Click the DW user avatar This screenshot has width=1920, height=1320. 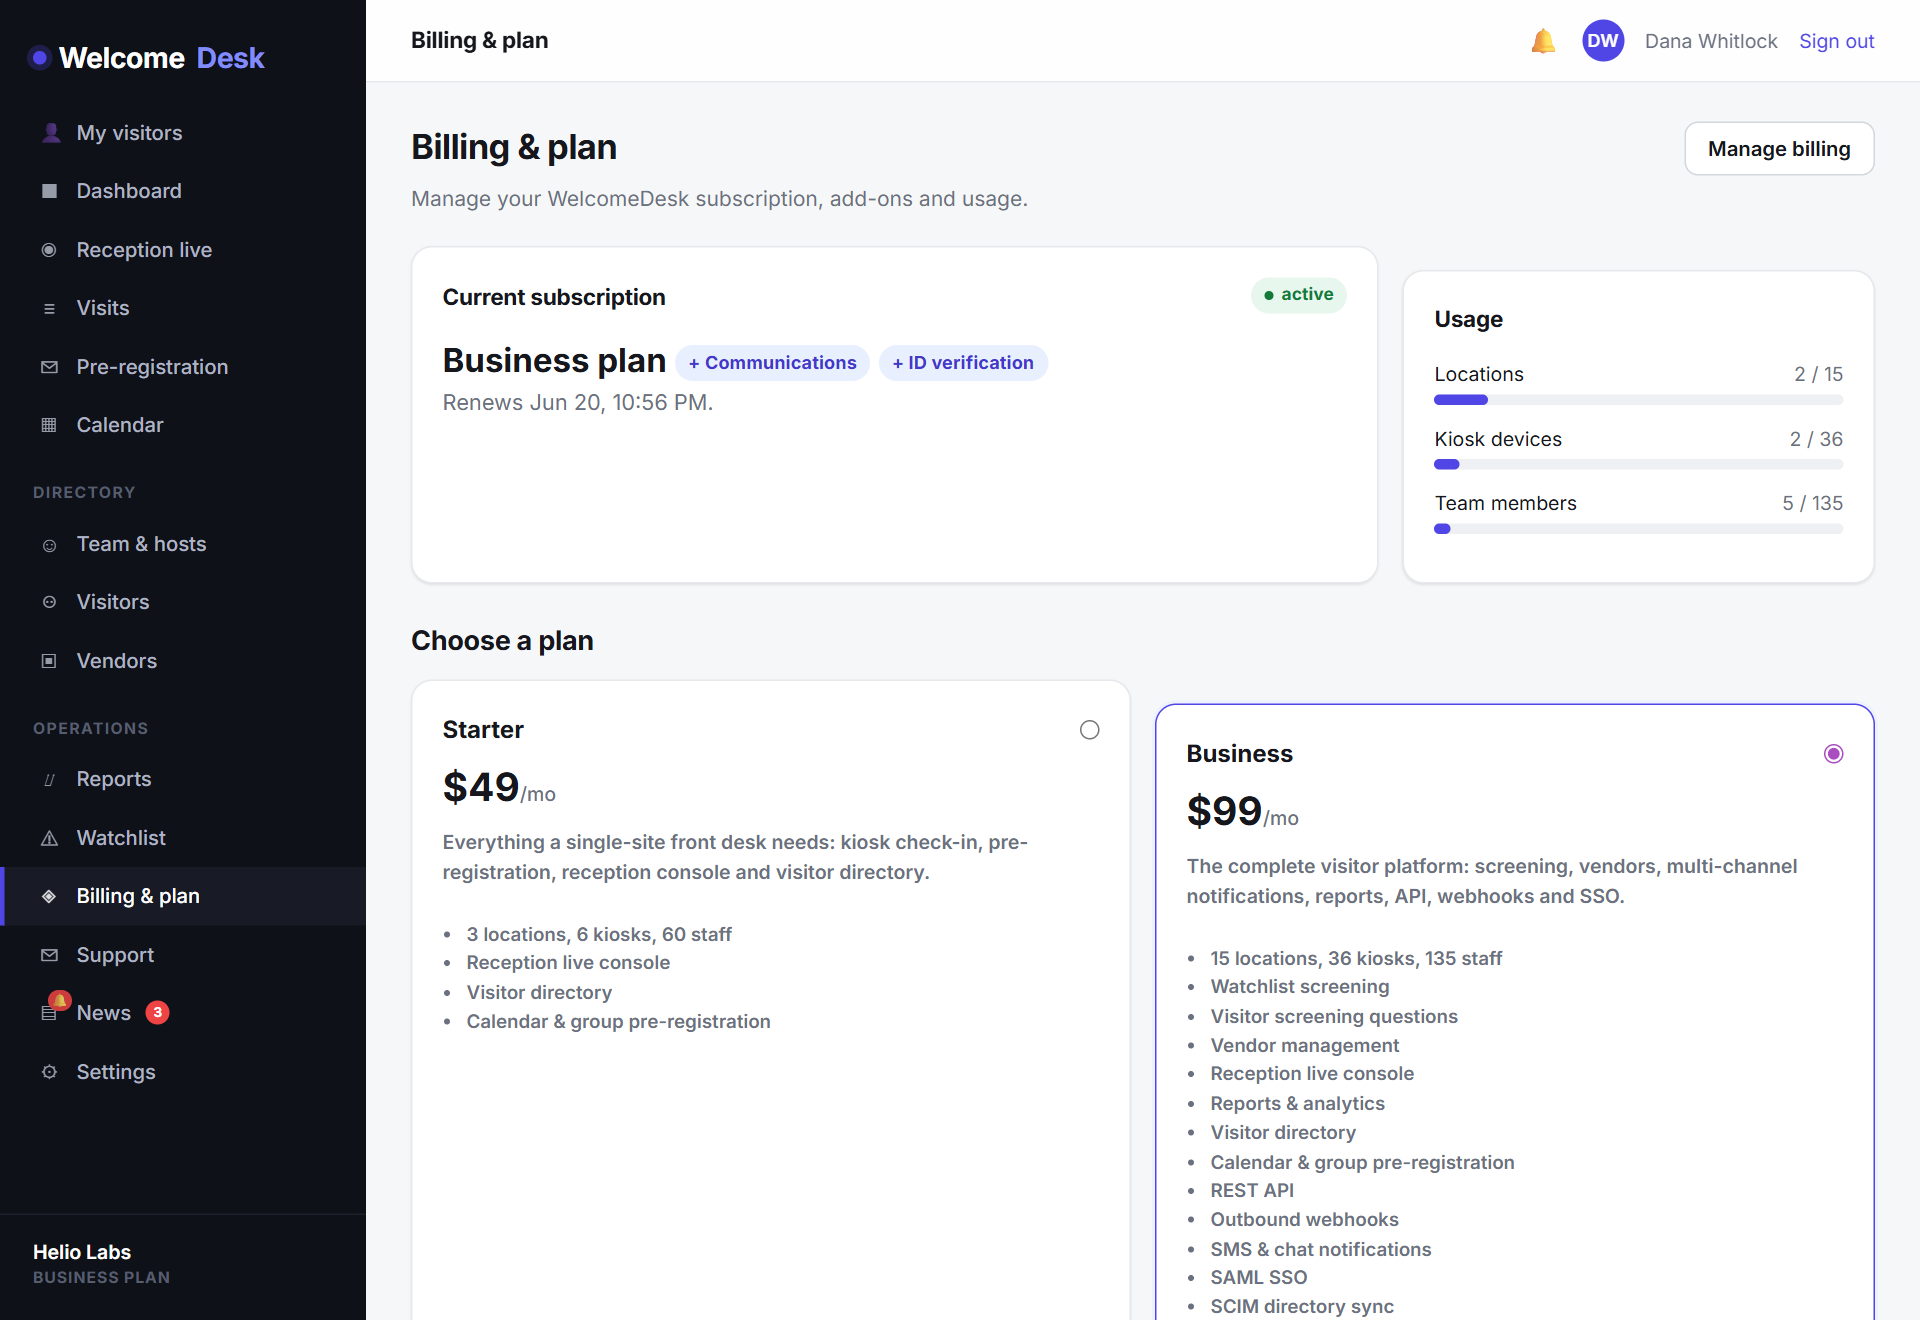(x=1603, y=41)
